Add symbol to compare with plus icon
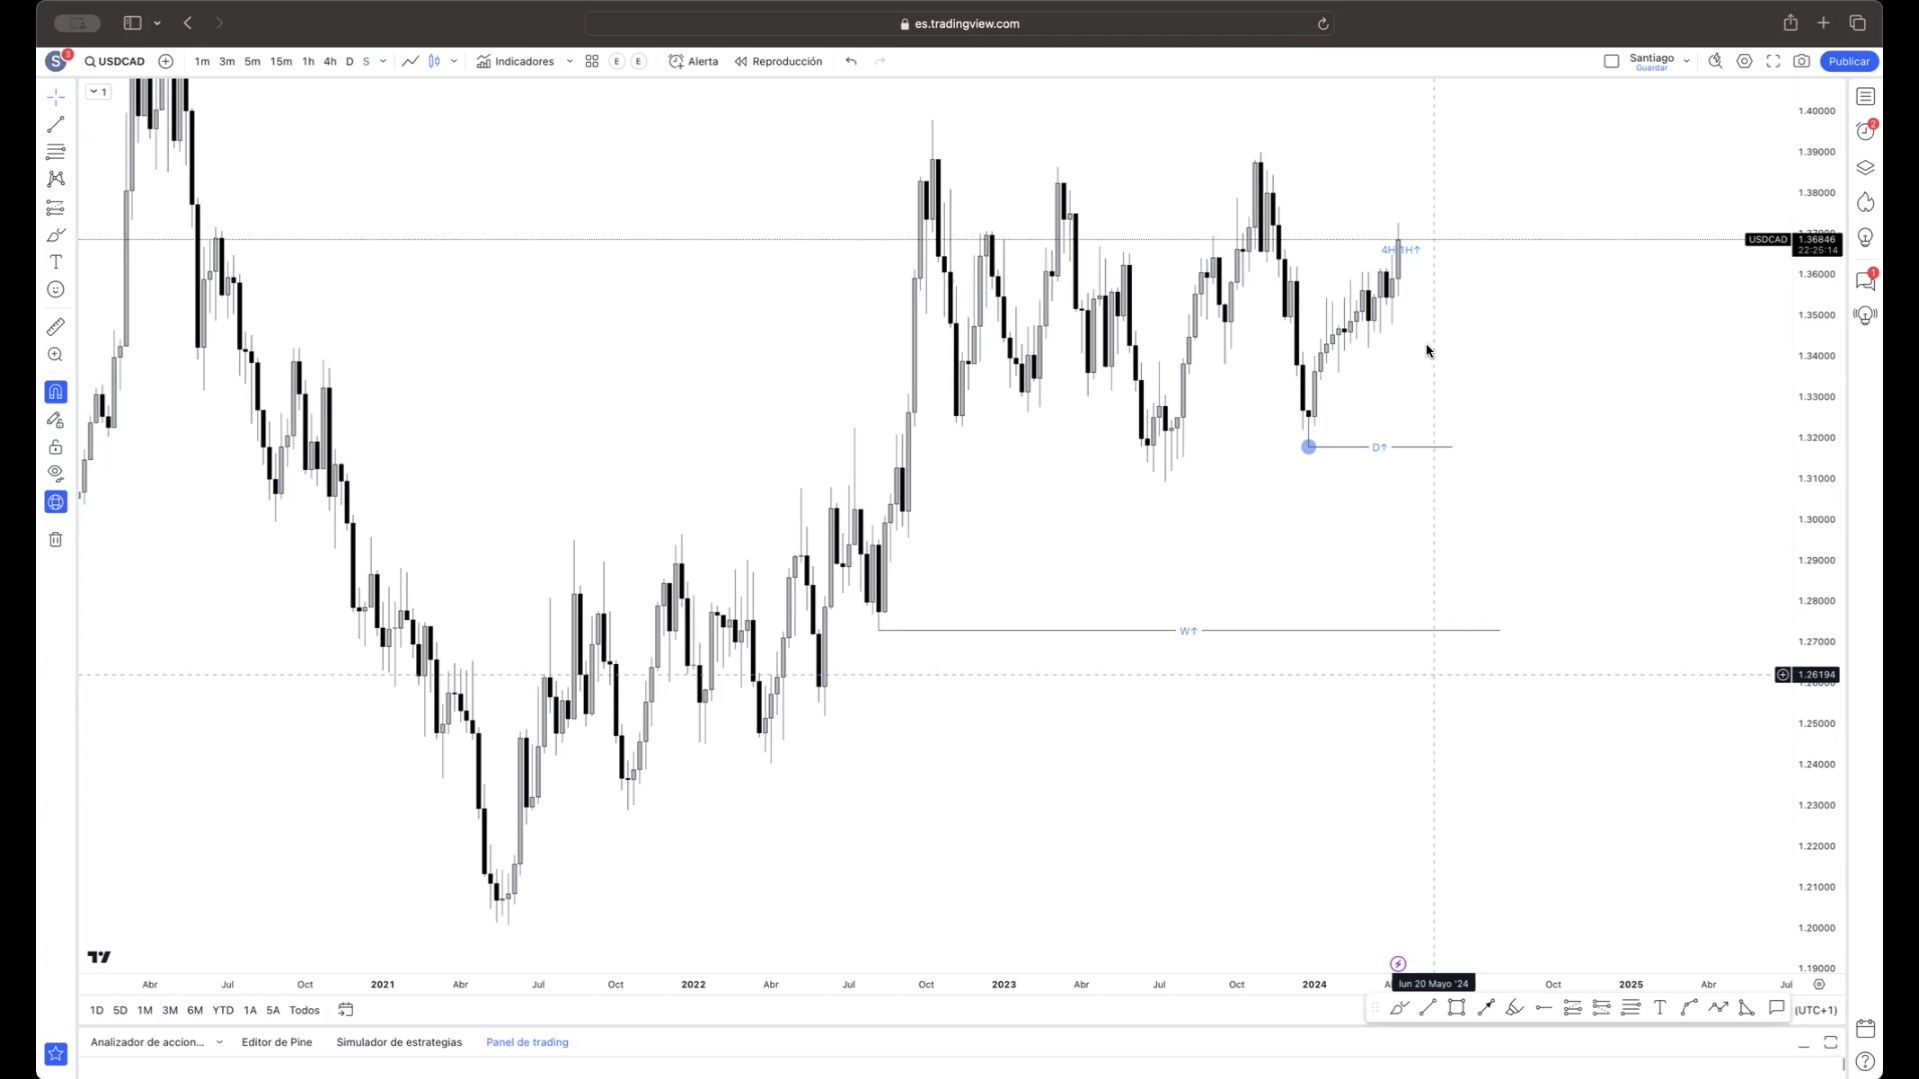The height and width of the screenshot is (1079, 1919). (x=166, y=62)
